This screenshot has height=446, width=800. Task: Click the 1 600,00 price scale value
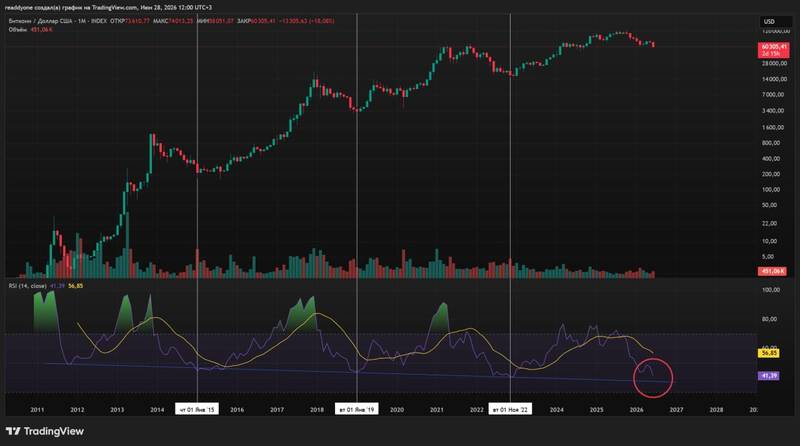[x=773, y=128]
